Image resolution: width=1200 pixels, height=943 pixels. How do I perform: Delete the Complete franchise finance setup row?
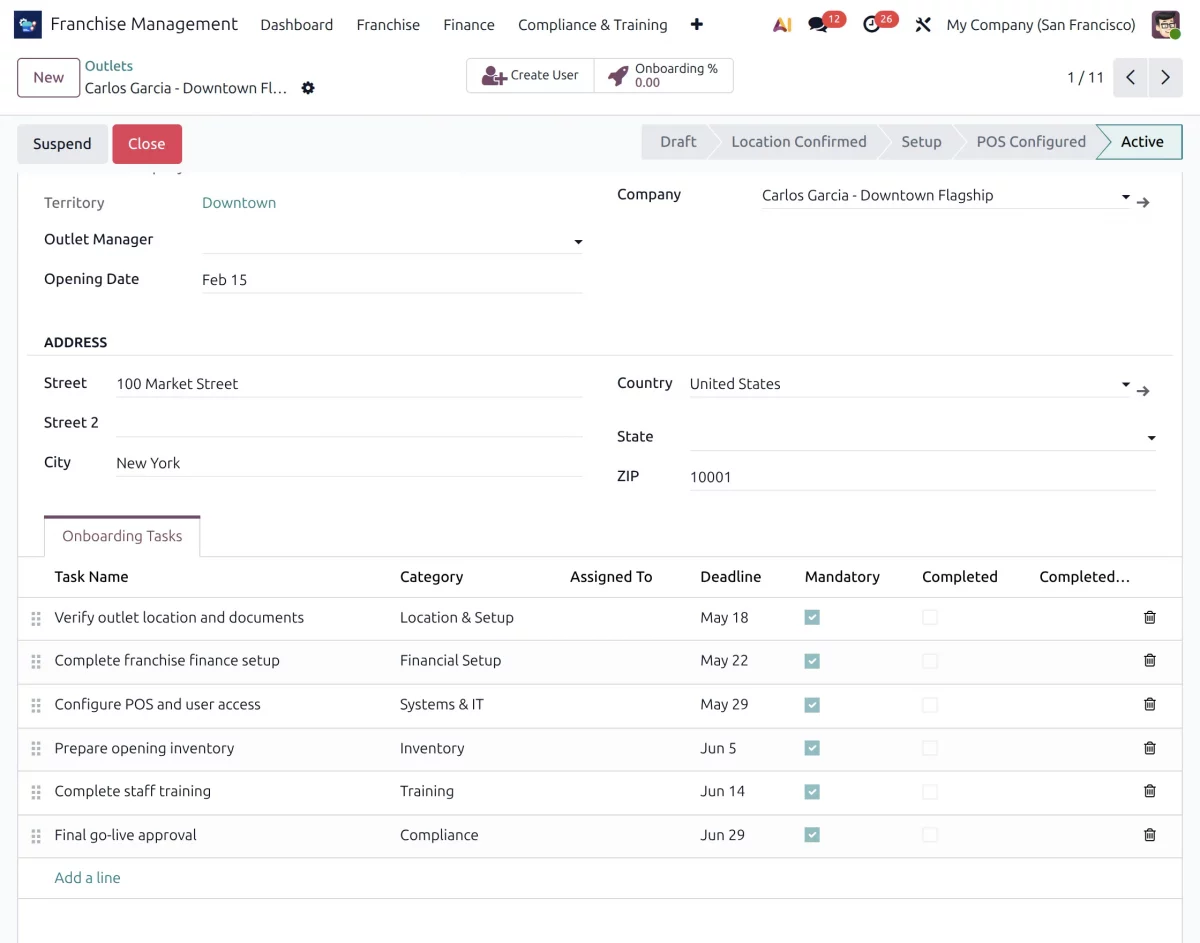(x=1150, y=661)
